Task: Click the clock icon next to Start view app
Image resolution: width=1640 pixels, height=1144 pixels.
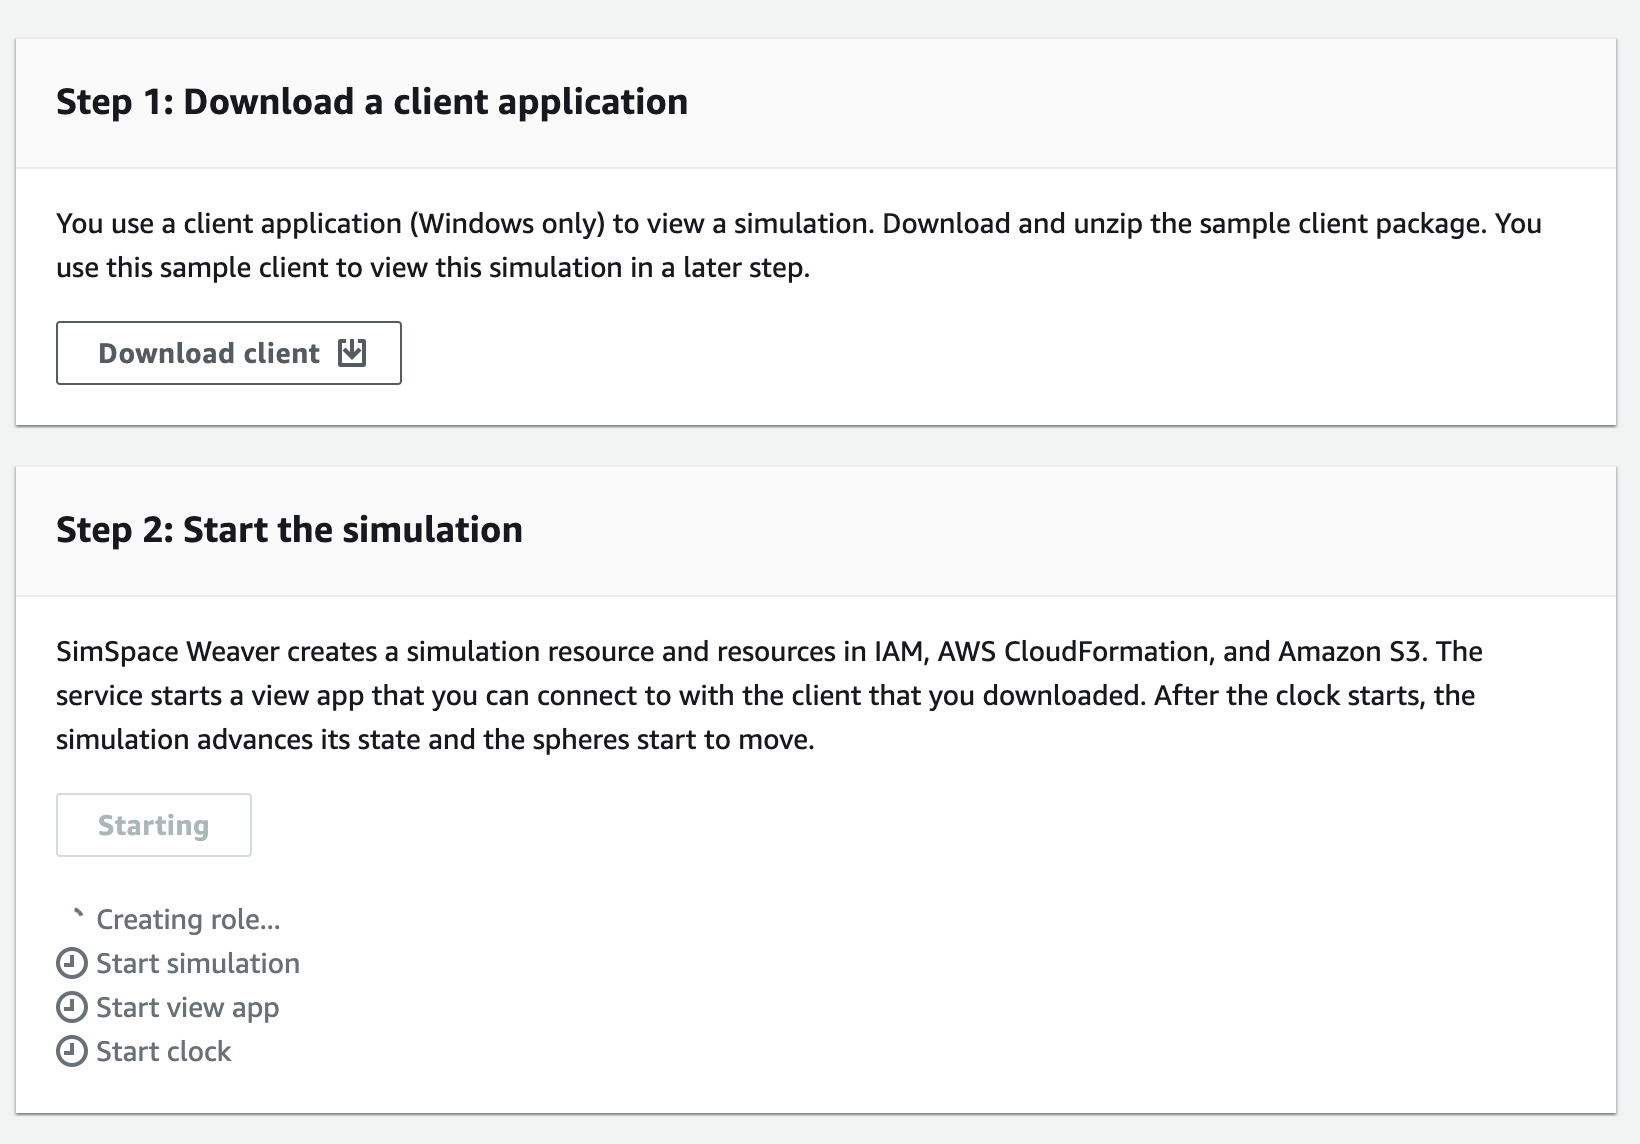Action: [71, 1007]
